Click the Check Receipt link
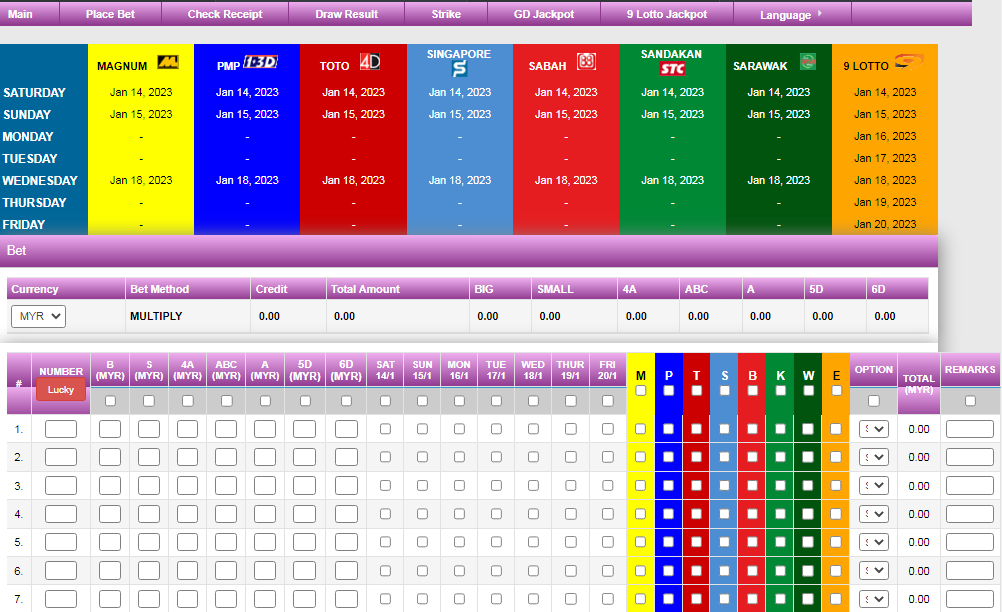 225,14
